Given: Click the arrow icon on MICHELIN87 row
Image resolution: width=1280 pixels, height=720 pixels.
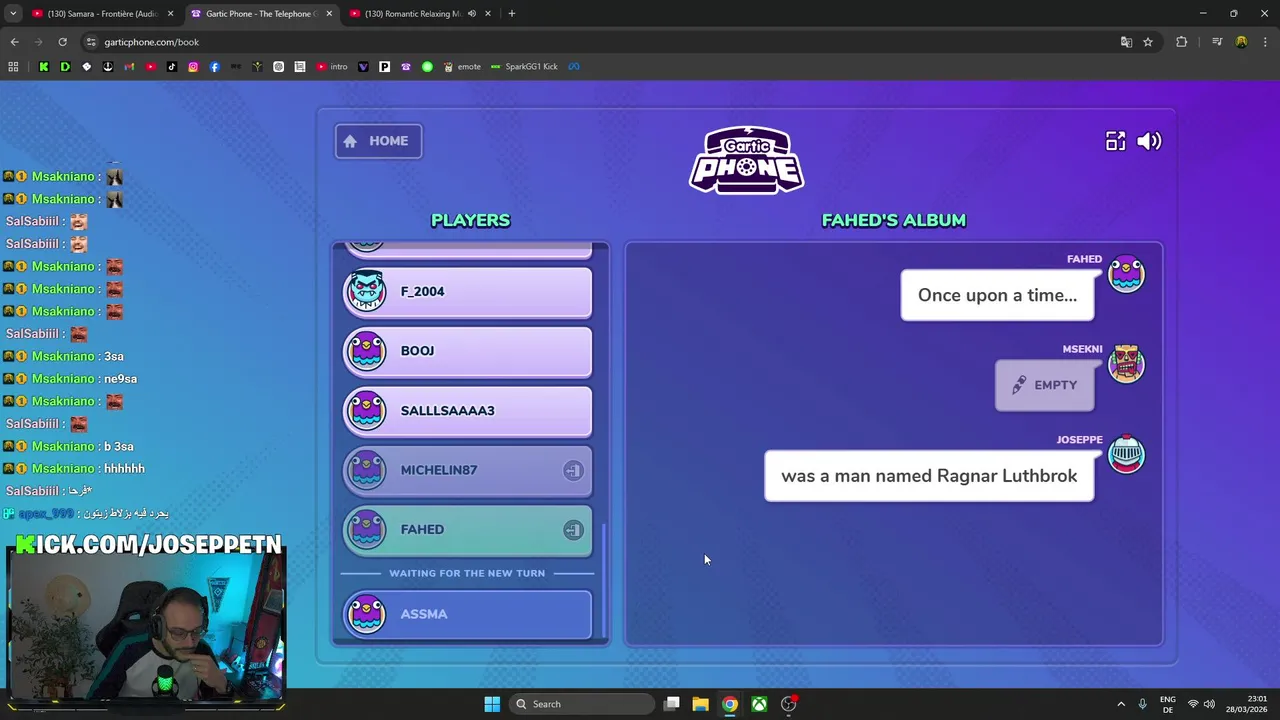Looking at the screenshot, I should pos(573,470).
